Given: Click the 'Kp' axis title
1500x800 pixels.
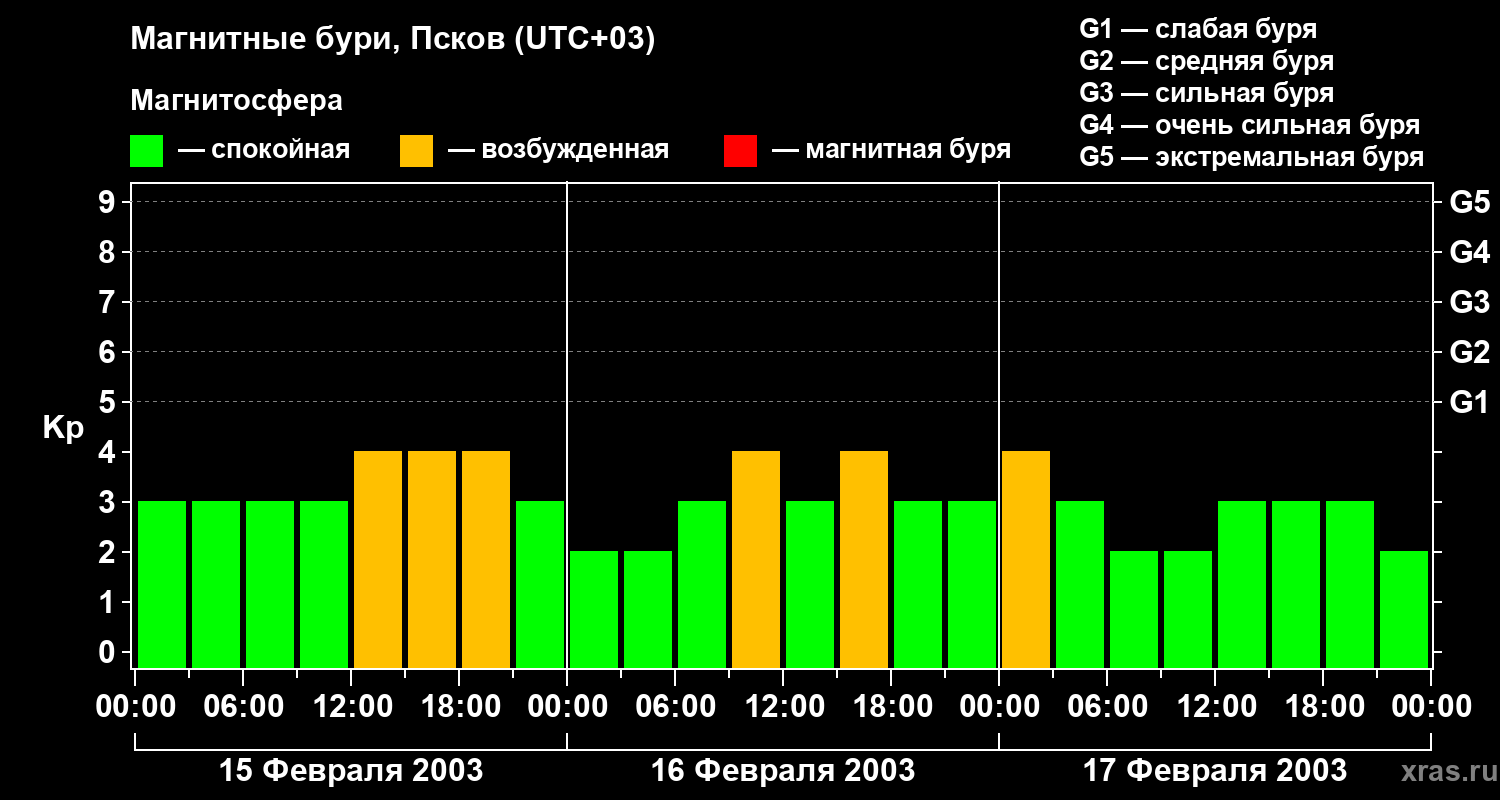Looking at the screenshot, I should click(63, 428).
